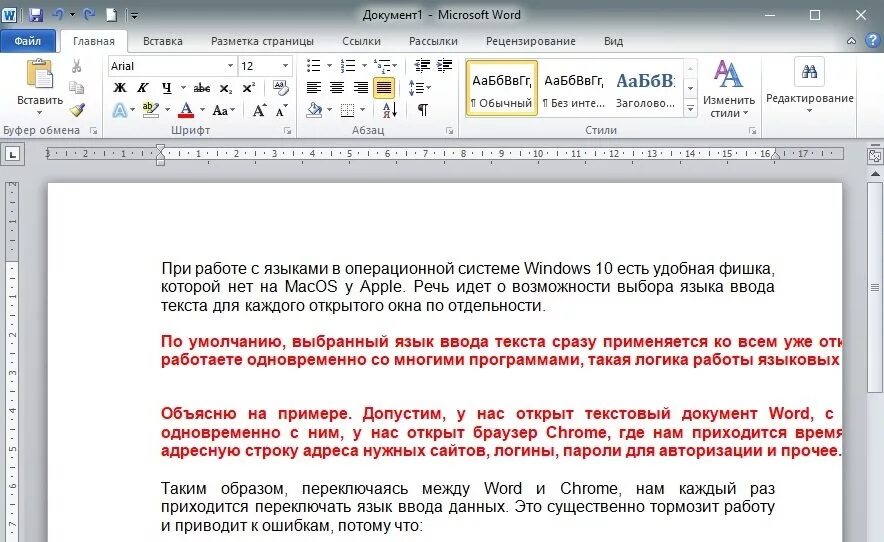Clear formatting with the eraser icon
The width and height of the screenshot is (884, 542).
[x=280, y=87]
